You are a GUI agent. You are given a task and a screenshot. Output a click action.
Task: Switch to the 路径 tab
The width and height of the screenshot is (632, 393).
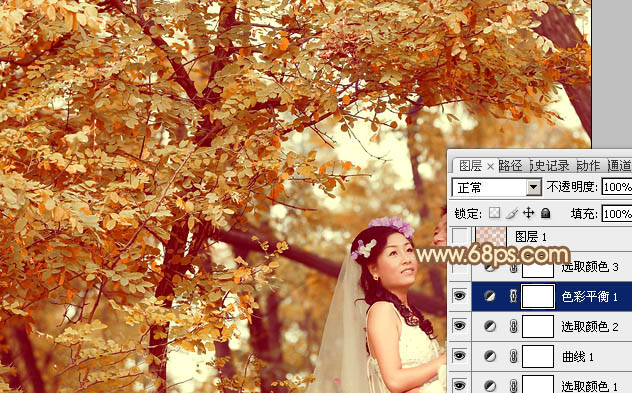pyautogui.click(x=510, y=166)
